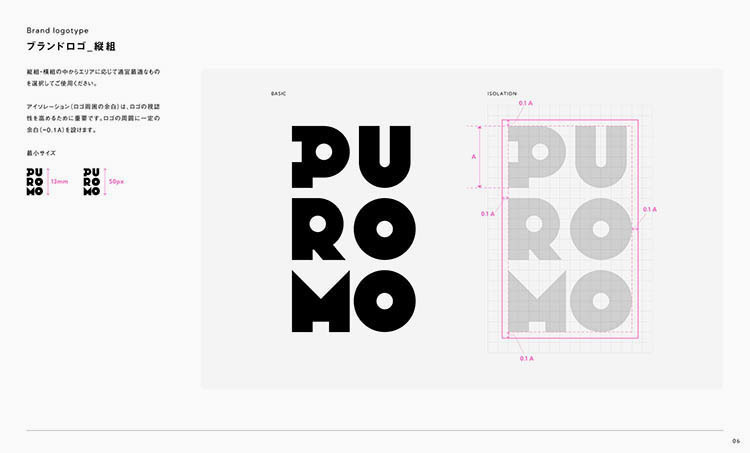Click the "0.1 A" label at the diagram top
Image resolution: width=750 pixels, height=453 pixels.
tap(526, 103)
